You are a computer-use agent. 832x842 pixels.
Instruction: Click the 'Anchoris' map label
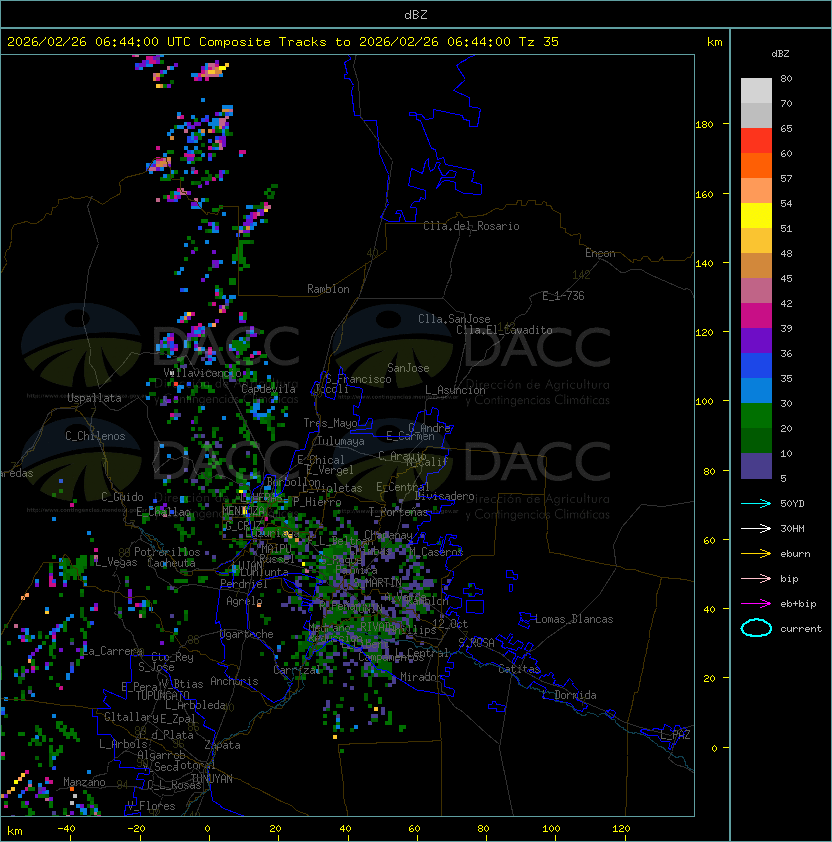(234, 681)
